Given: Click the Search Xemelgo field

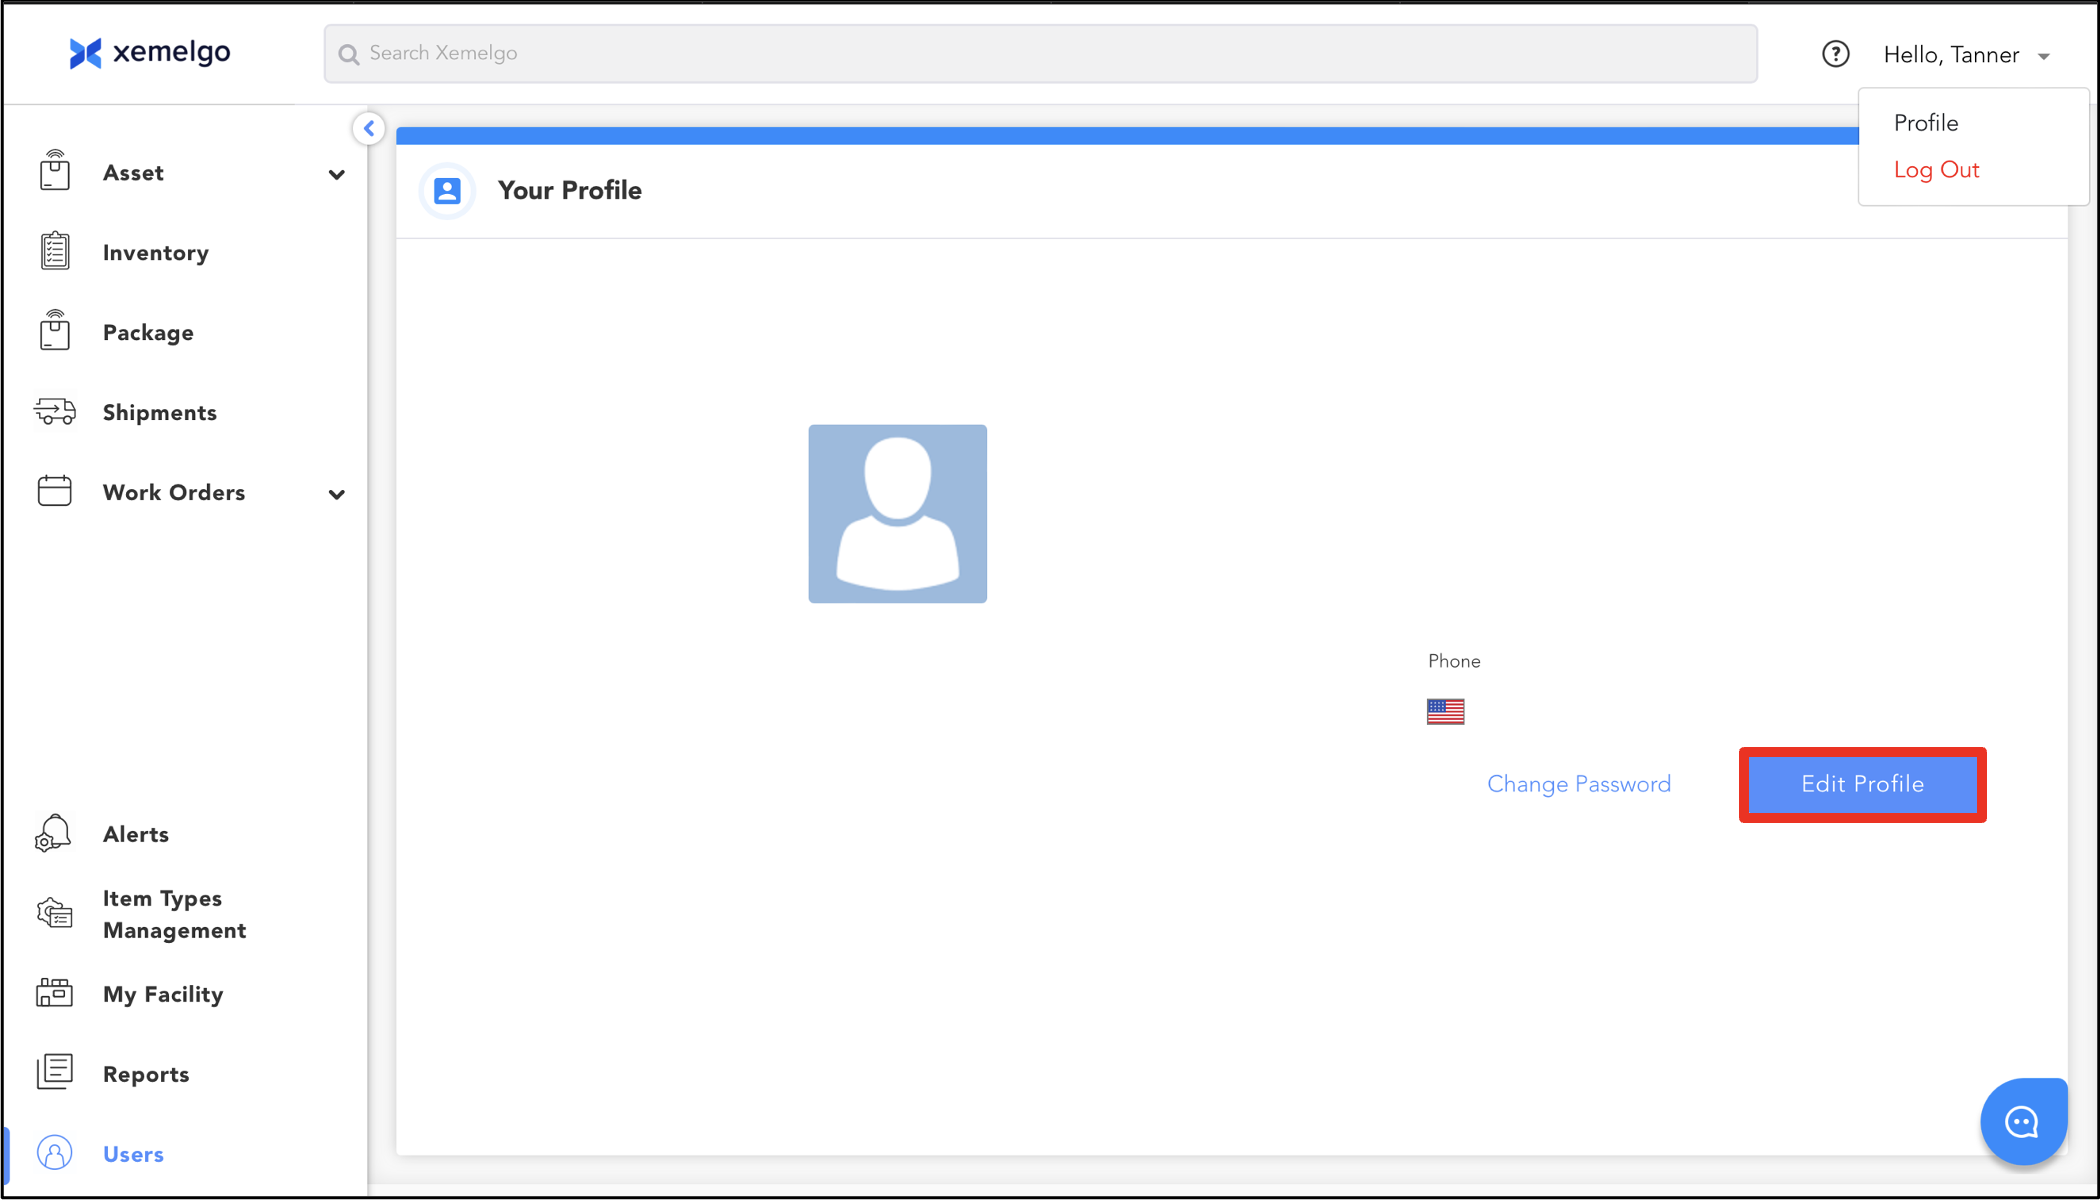Looking at the screenshot, I should 1040,53.
